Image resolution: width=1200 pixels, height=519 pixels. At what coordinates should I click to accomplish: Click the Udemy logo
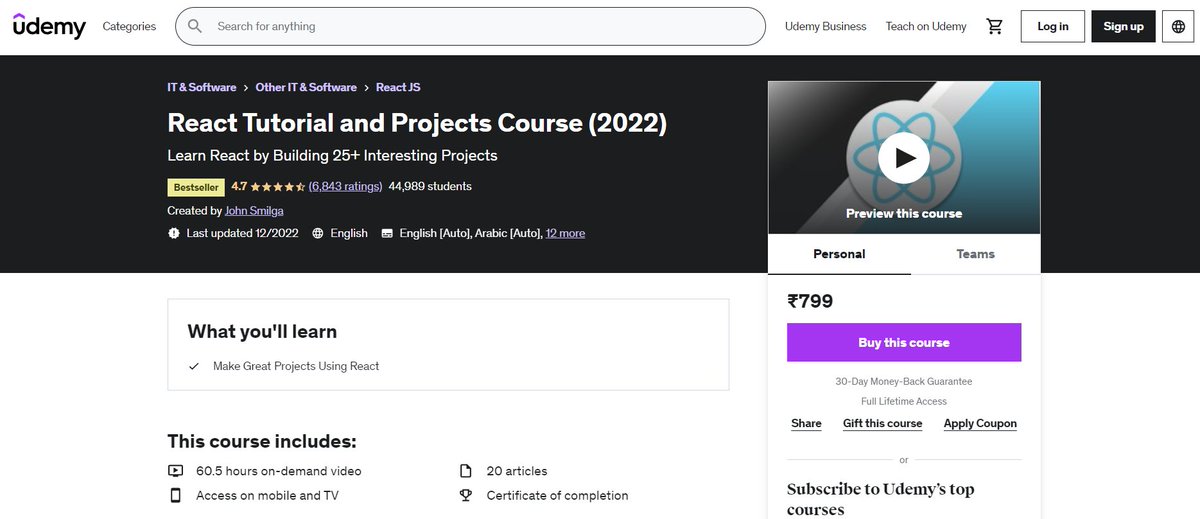pyautogui.click(x=49, y=26)
